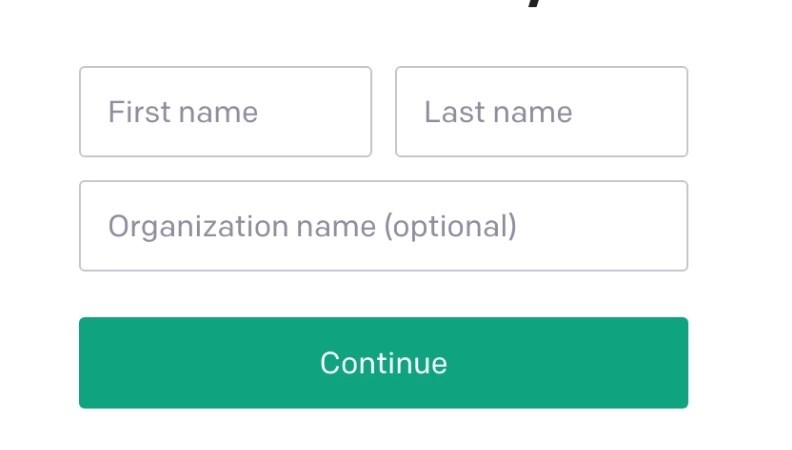
Task: Click the "First name" placeholder text
Action: coord(183,112)
